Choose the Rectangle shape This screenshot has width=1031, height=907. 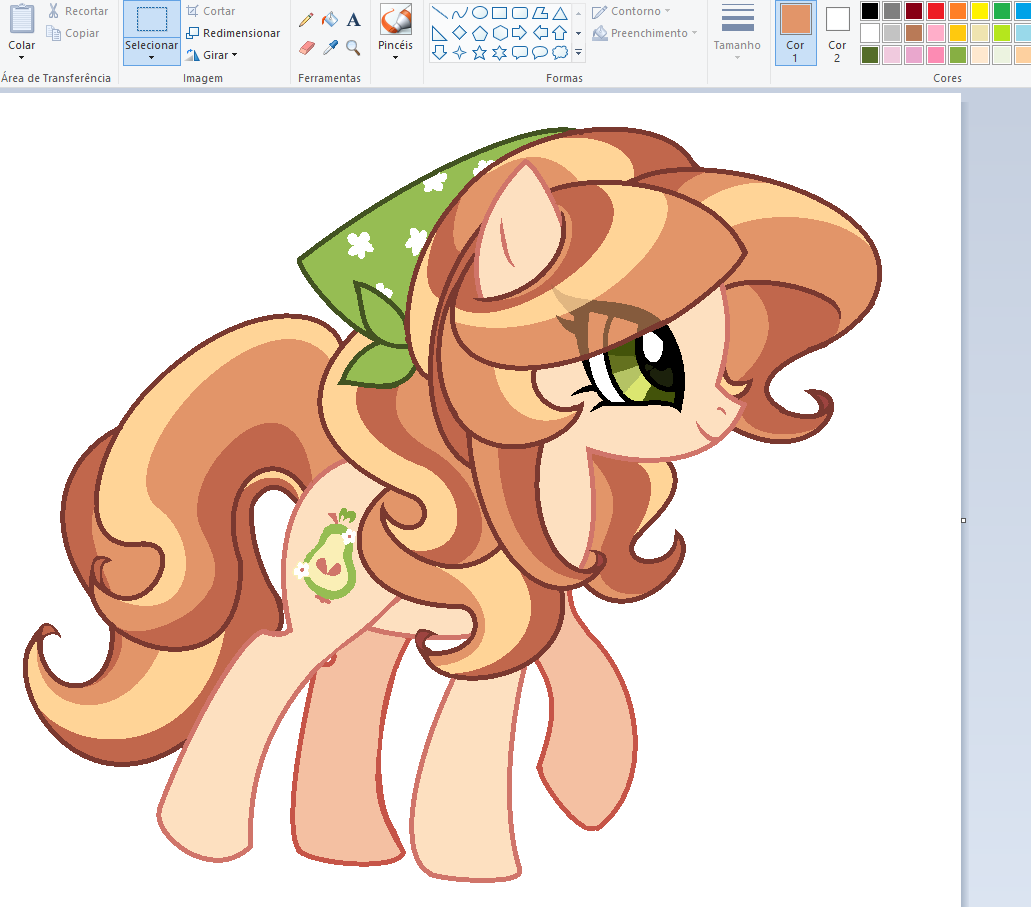(x=500, y=12)
